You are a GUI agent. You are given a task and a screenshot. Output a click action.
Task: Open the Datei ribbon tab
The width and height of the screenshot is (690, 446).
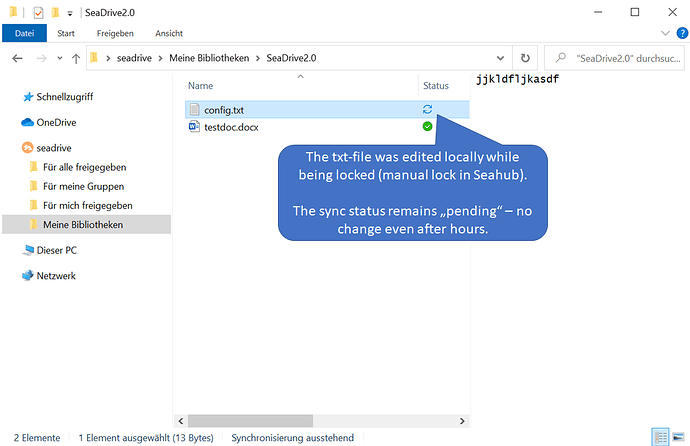coord(24,33)
